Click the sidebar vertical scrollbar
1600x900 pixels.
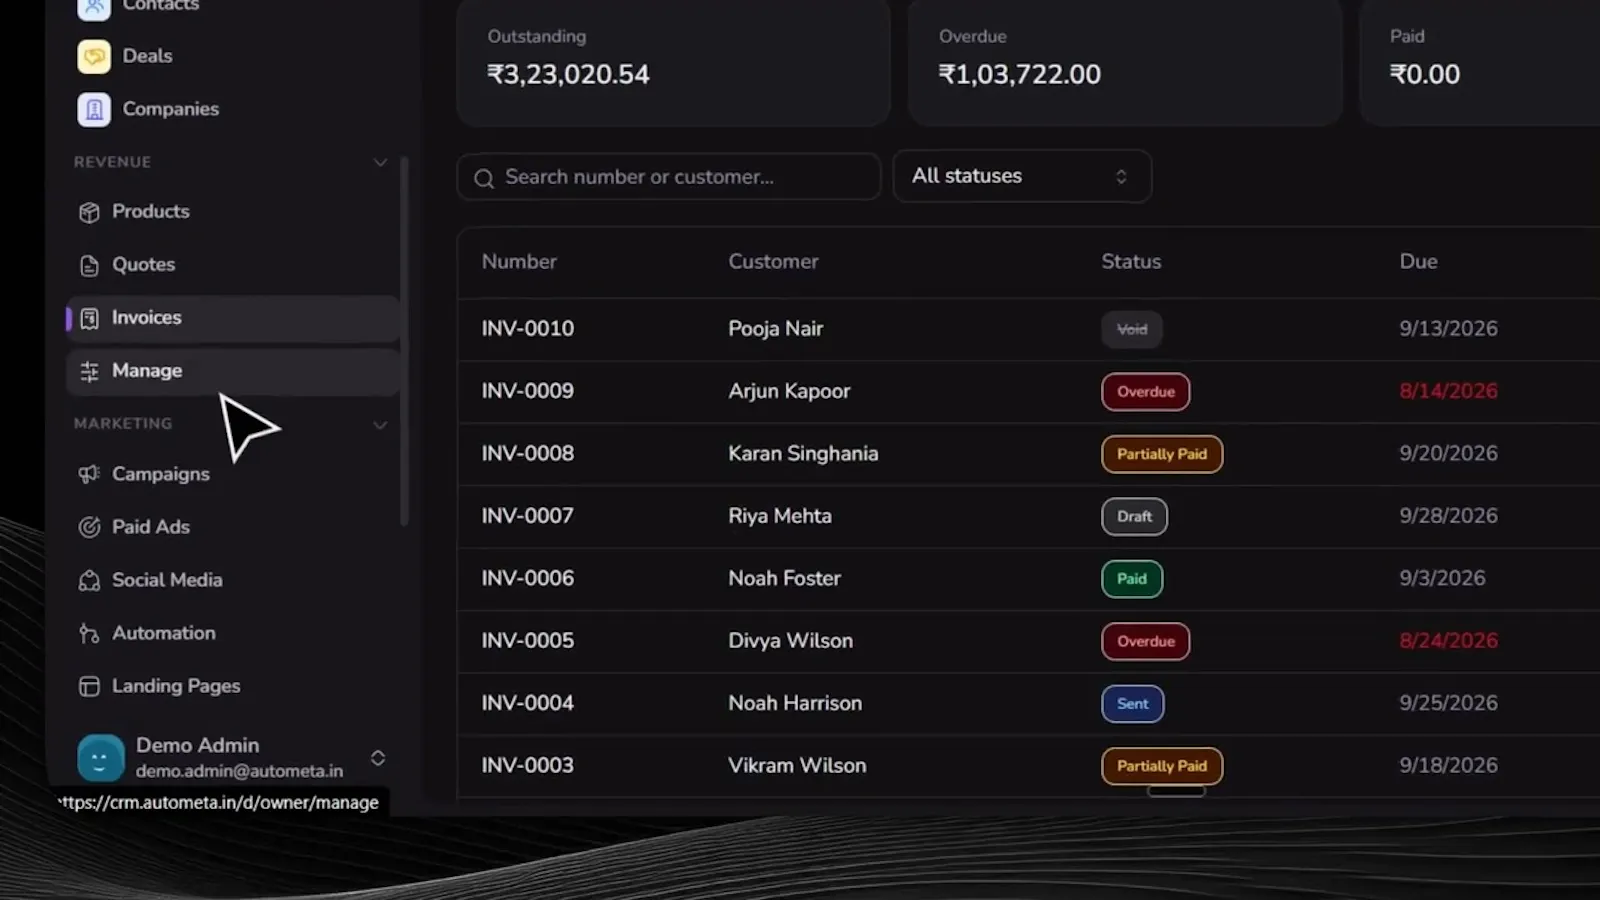tap(404, 340)
